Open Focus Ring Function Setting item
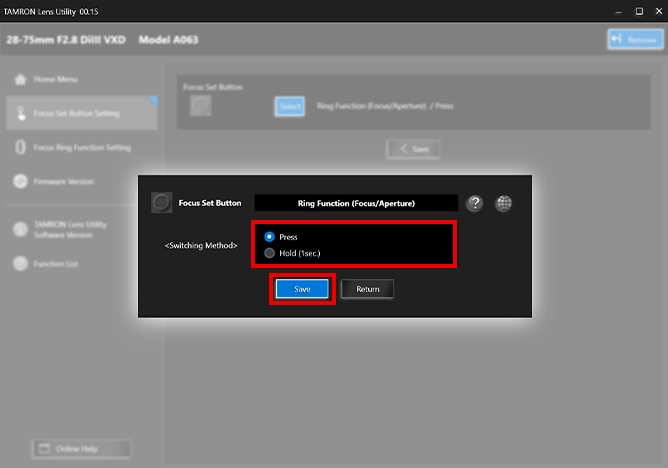The height and width of the screenshot is (468, 668). click(82, 147)
